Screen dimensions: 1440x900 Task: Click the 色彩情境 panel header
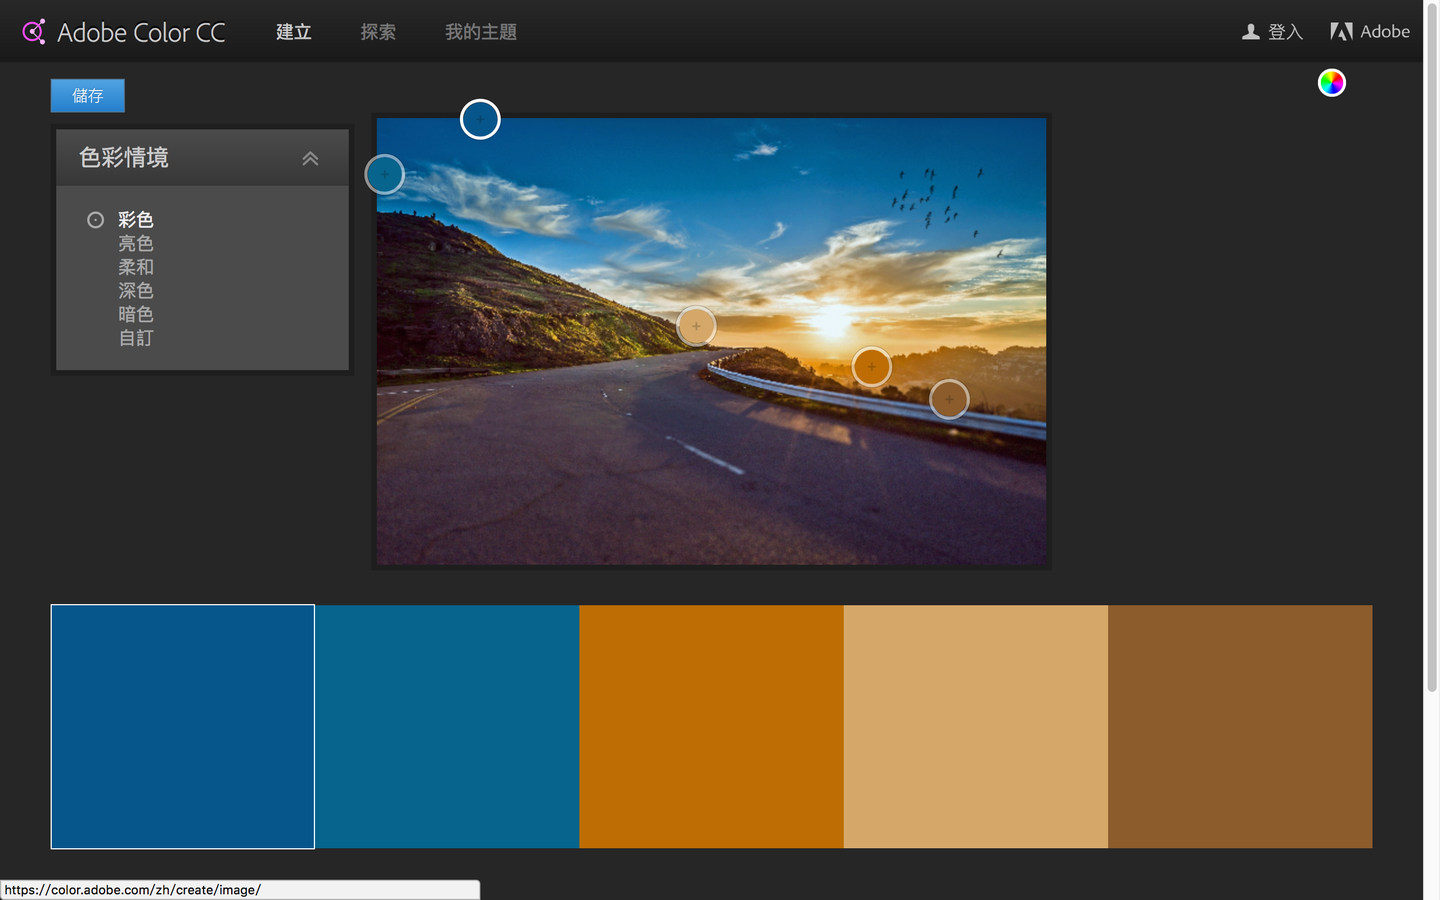tap(202, 158)
